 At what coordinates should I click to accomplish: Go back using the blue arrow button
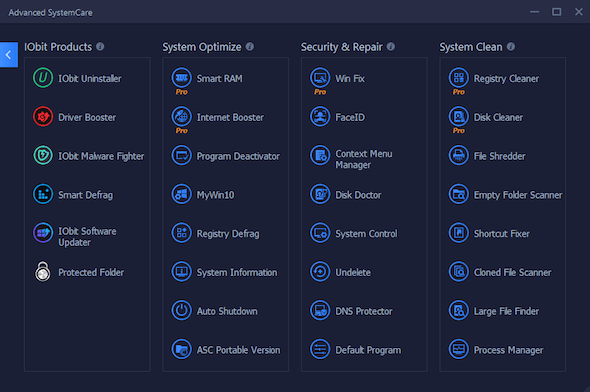click(x=9, y=55)
